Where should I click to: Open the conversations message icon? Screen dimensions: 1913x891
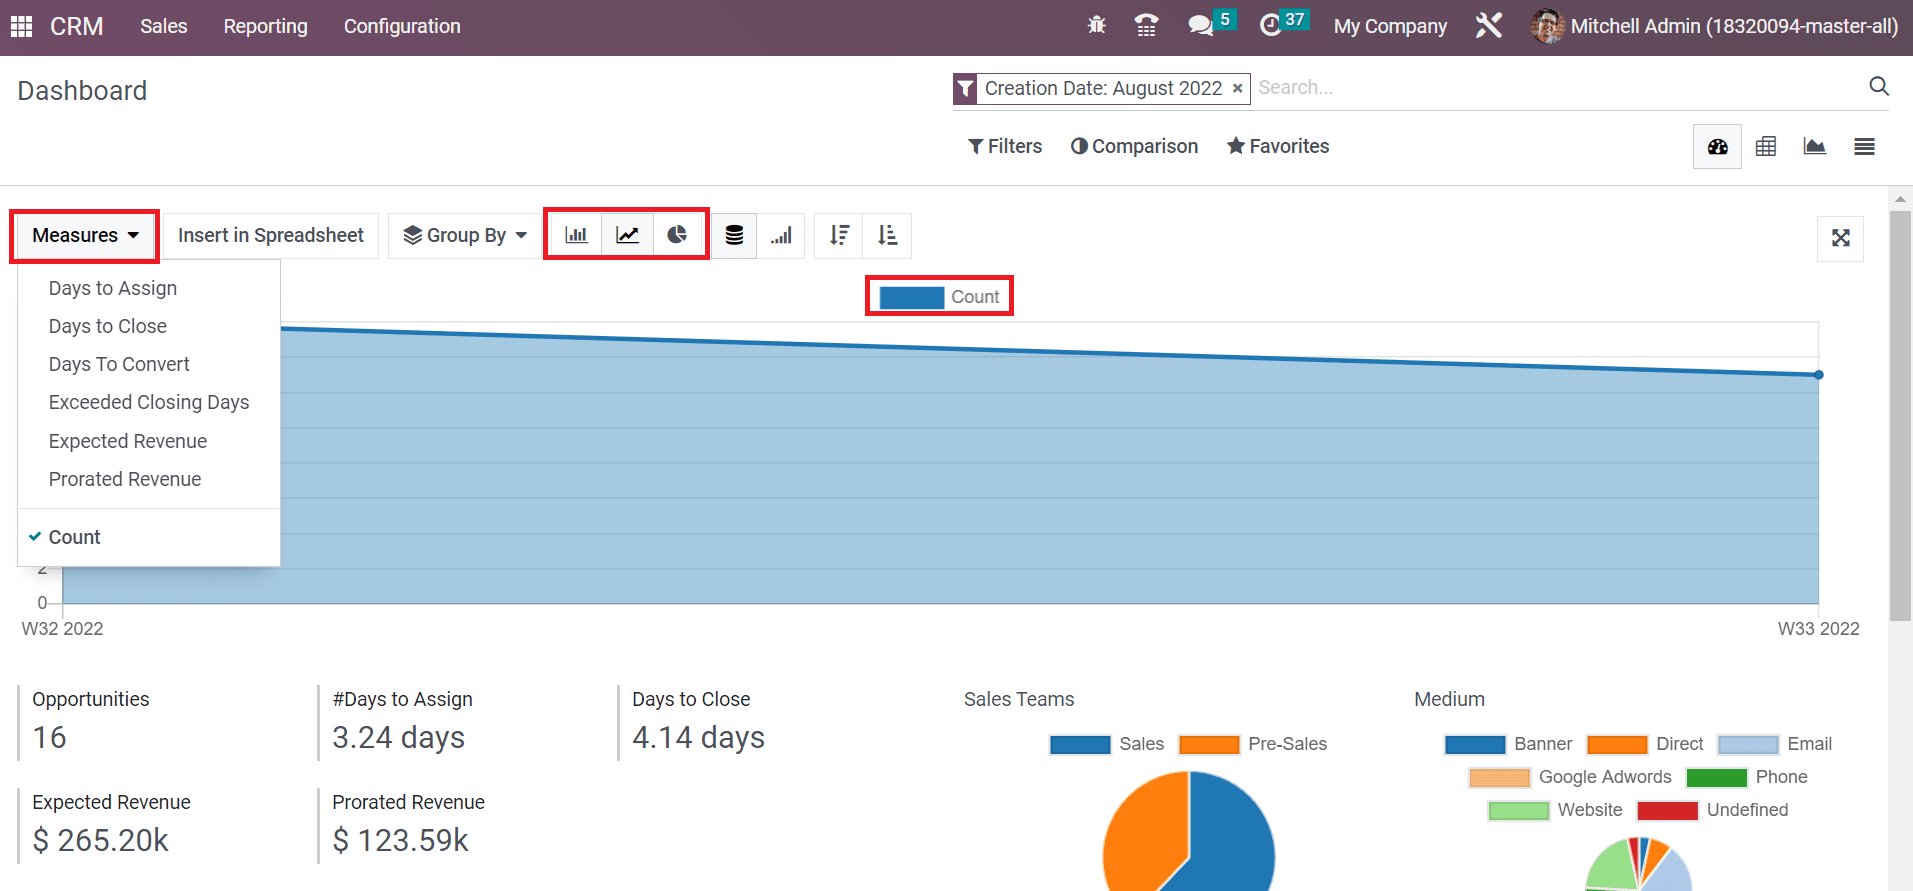click(x=1200, y=26)
